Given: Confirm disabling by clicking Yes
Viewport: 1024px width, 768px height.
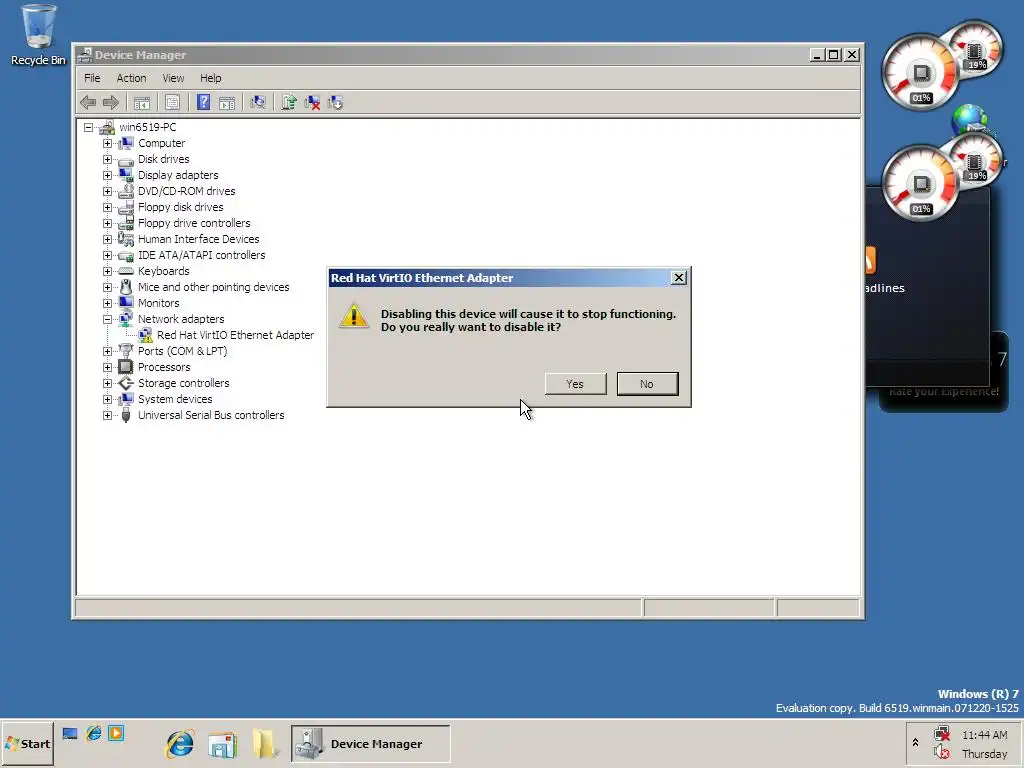Looking at the screenshot, I should pyautogui.click(x=575, y=384).
